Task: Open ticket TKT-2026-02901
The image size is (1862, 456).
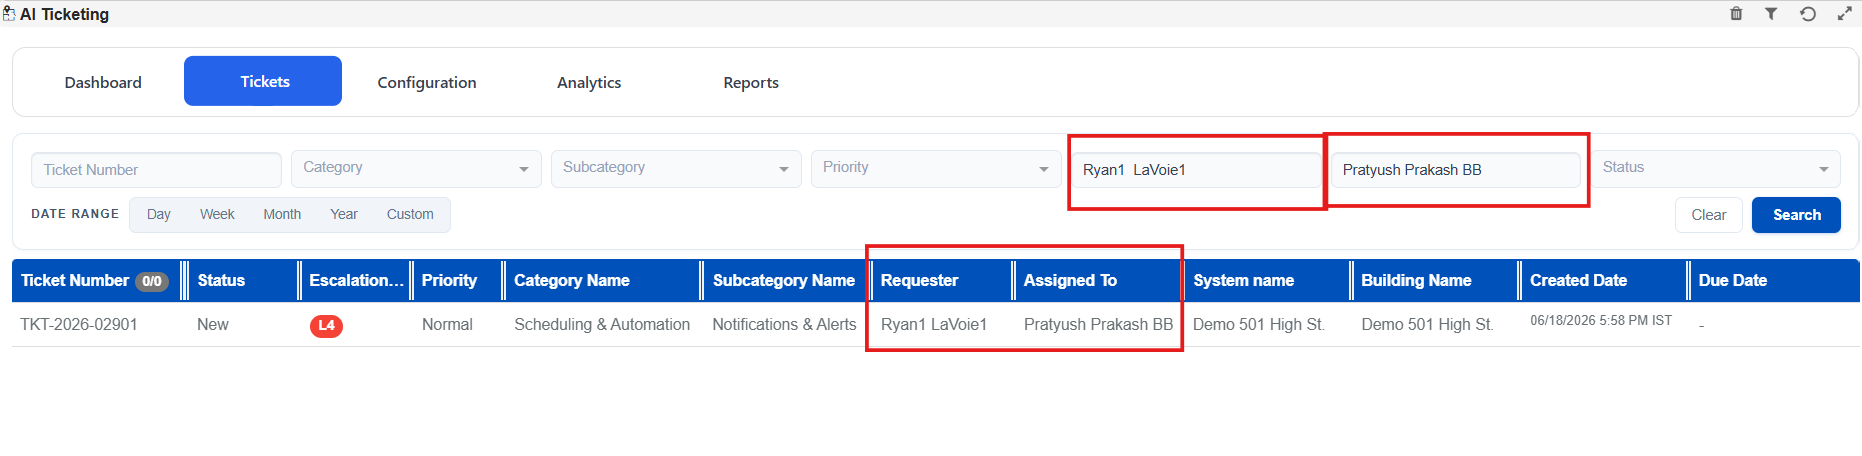Action: tap(79, 325)
